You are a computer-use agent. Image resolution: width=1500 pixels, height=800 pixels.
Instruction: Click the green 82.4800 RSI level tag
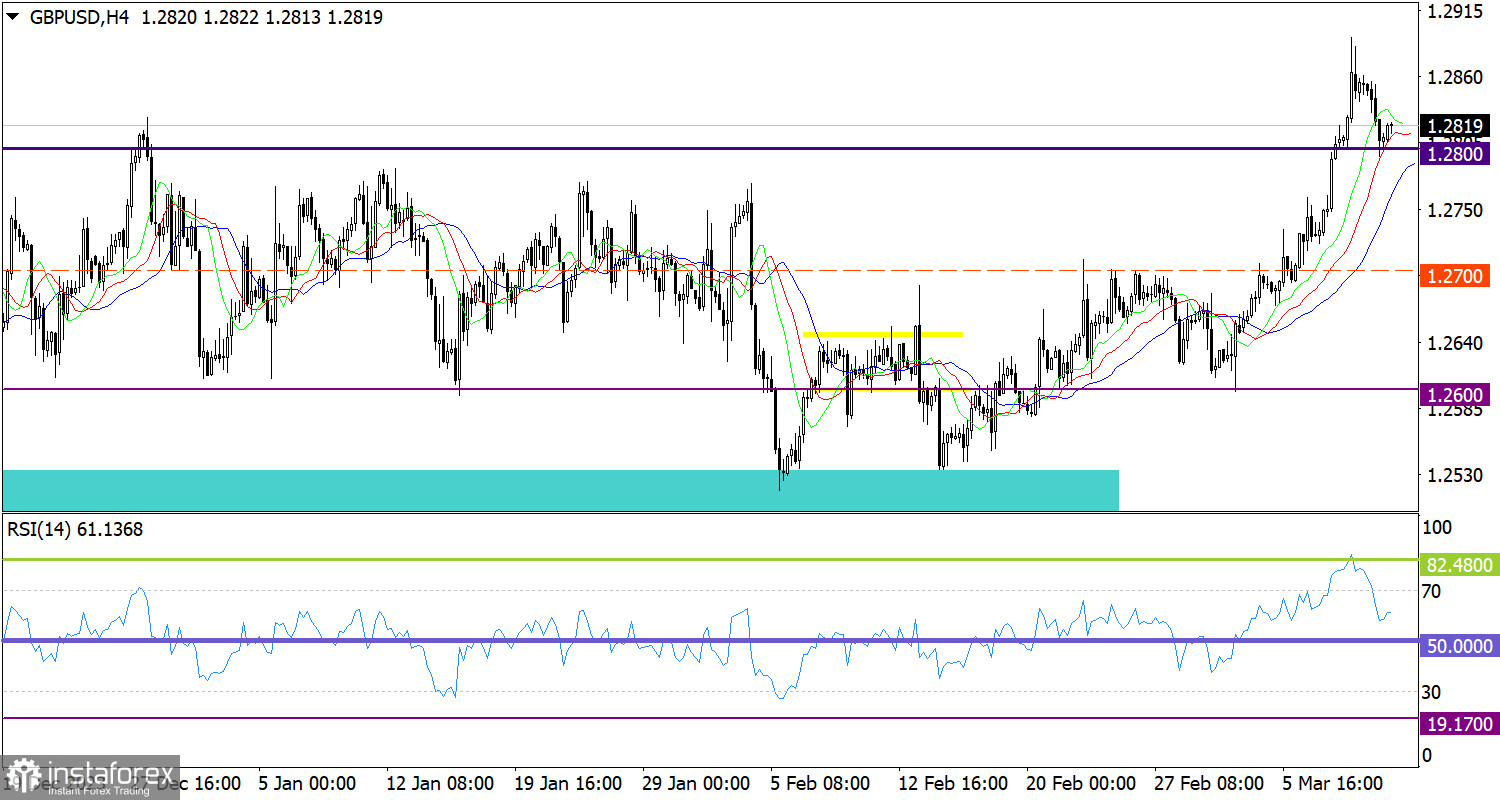pyautogui.click(x=1460, y=566)
